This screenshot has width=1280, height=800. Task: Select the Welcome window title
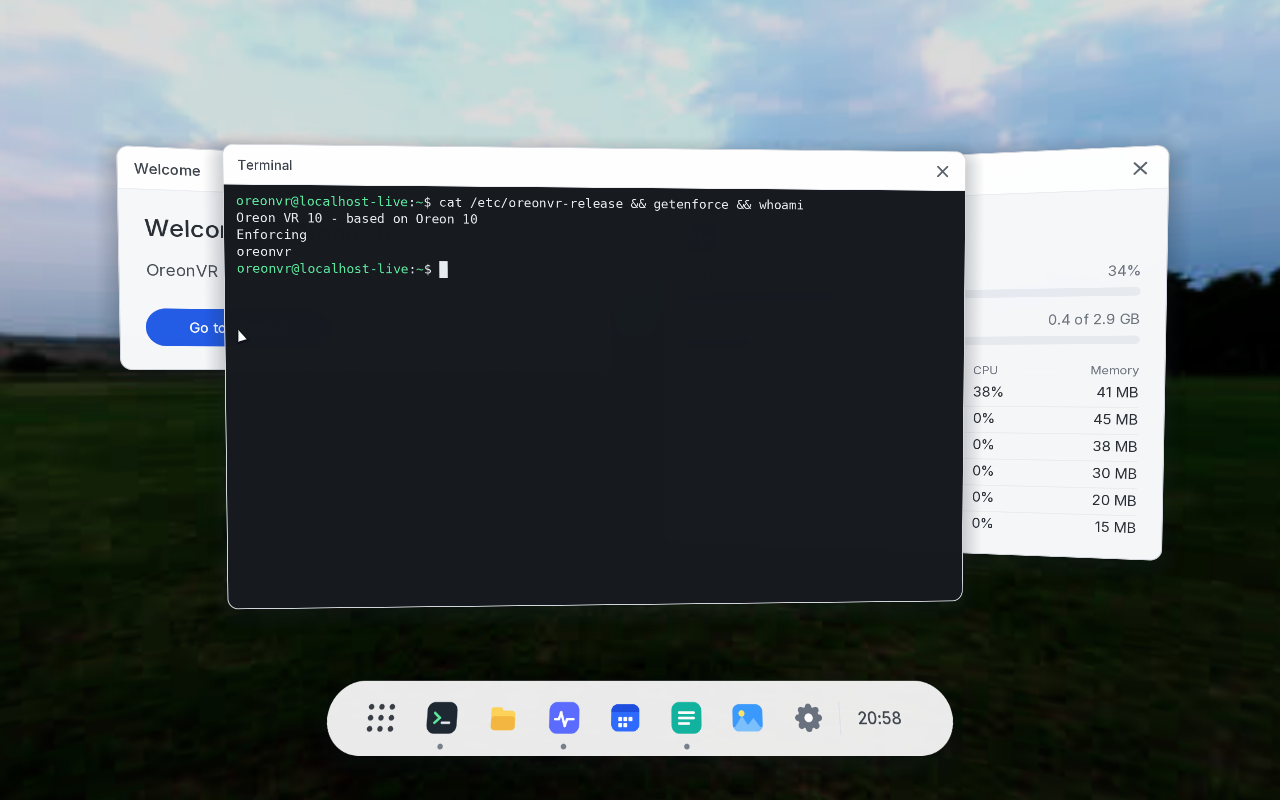[x=167, y=170]
